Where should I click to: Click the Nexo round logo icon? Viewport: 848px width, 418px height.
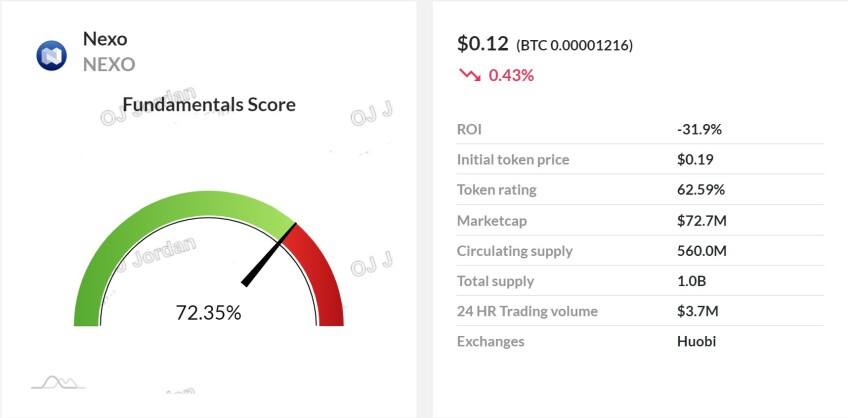pyautogui.click(x=51, y=55)
